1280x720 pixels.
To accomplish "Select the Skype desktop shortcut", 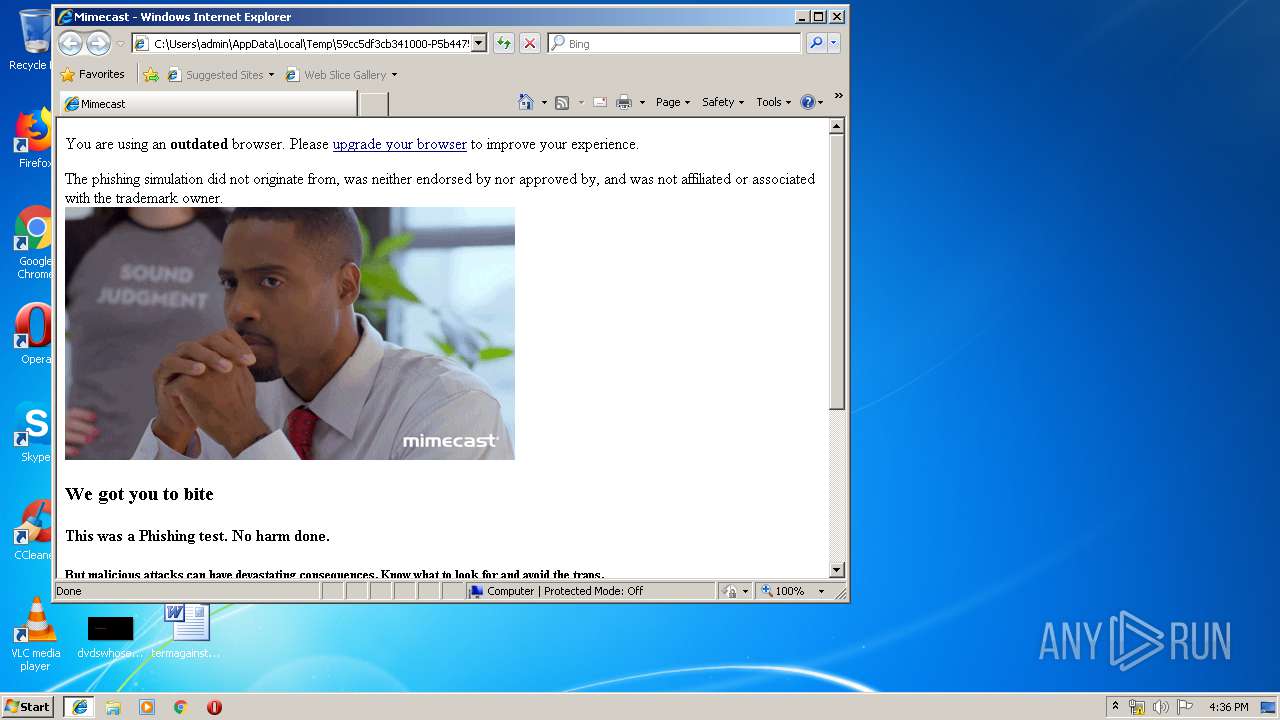I will [x=34, y=432].
